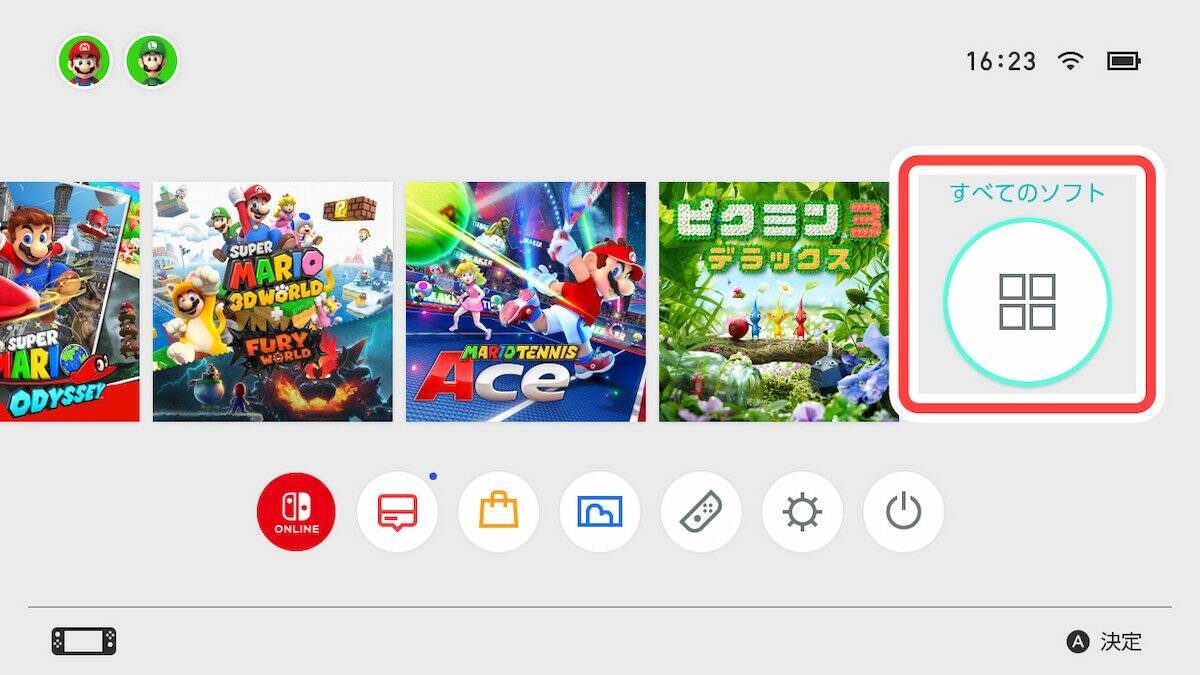Screen dimensions: 1200x675
Task: Launch Nintendo eShop shopping bag icon
Action: [x=498, y=513]
